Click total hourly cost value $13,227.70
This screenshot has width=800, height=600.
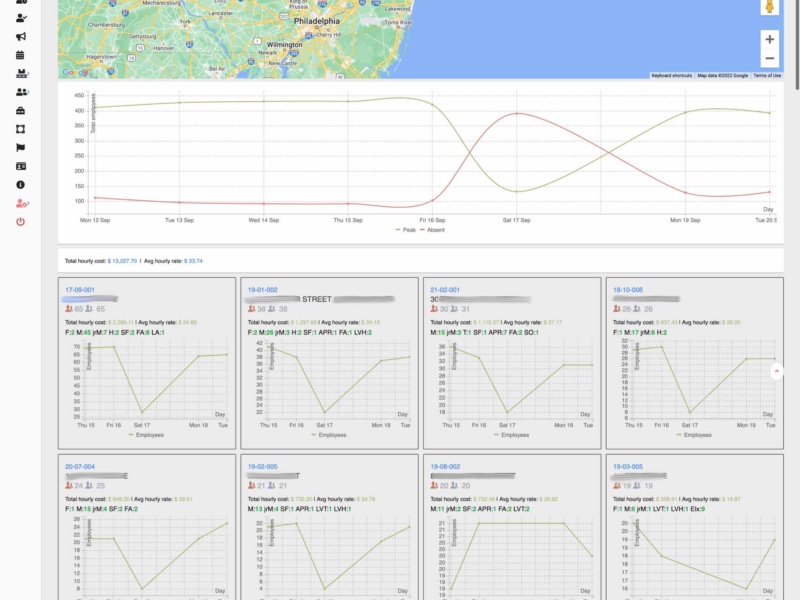tap(122, 261)
